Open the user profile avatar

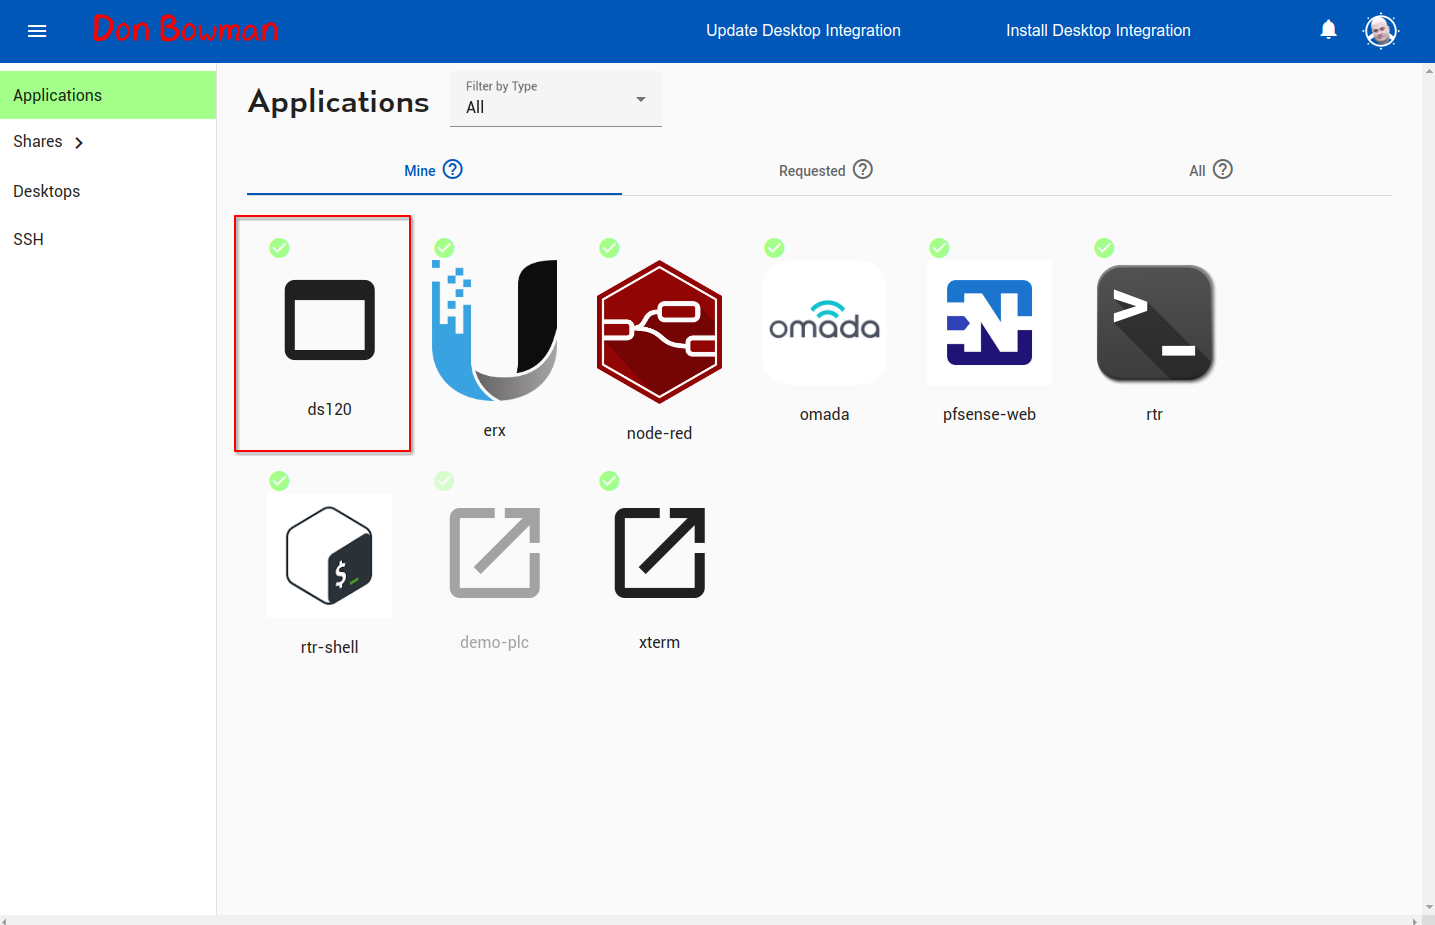click(1381, 31)
